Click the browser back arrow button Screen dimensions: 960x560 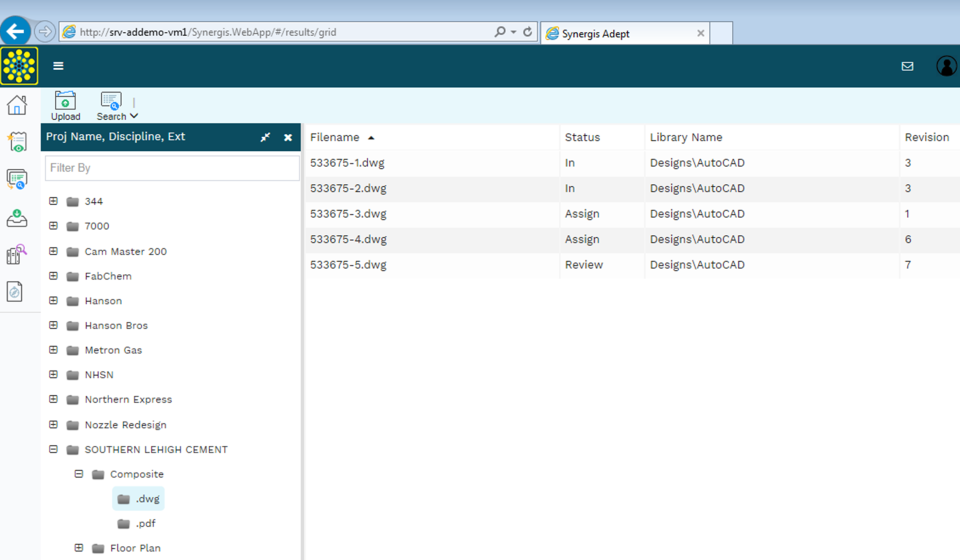click(15, 31)
